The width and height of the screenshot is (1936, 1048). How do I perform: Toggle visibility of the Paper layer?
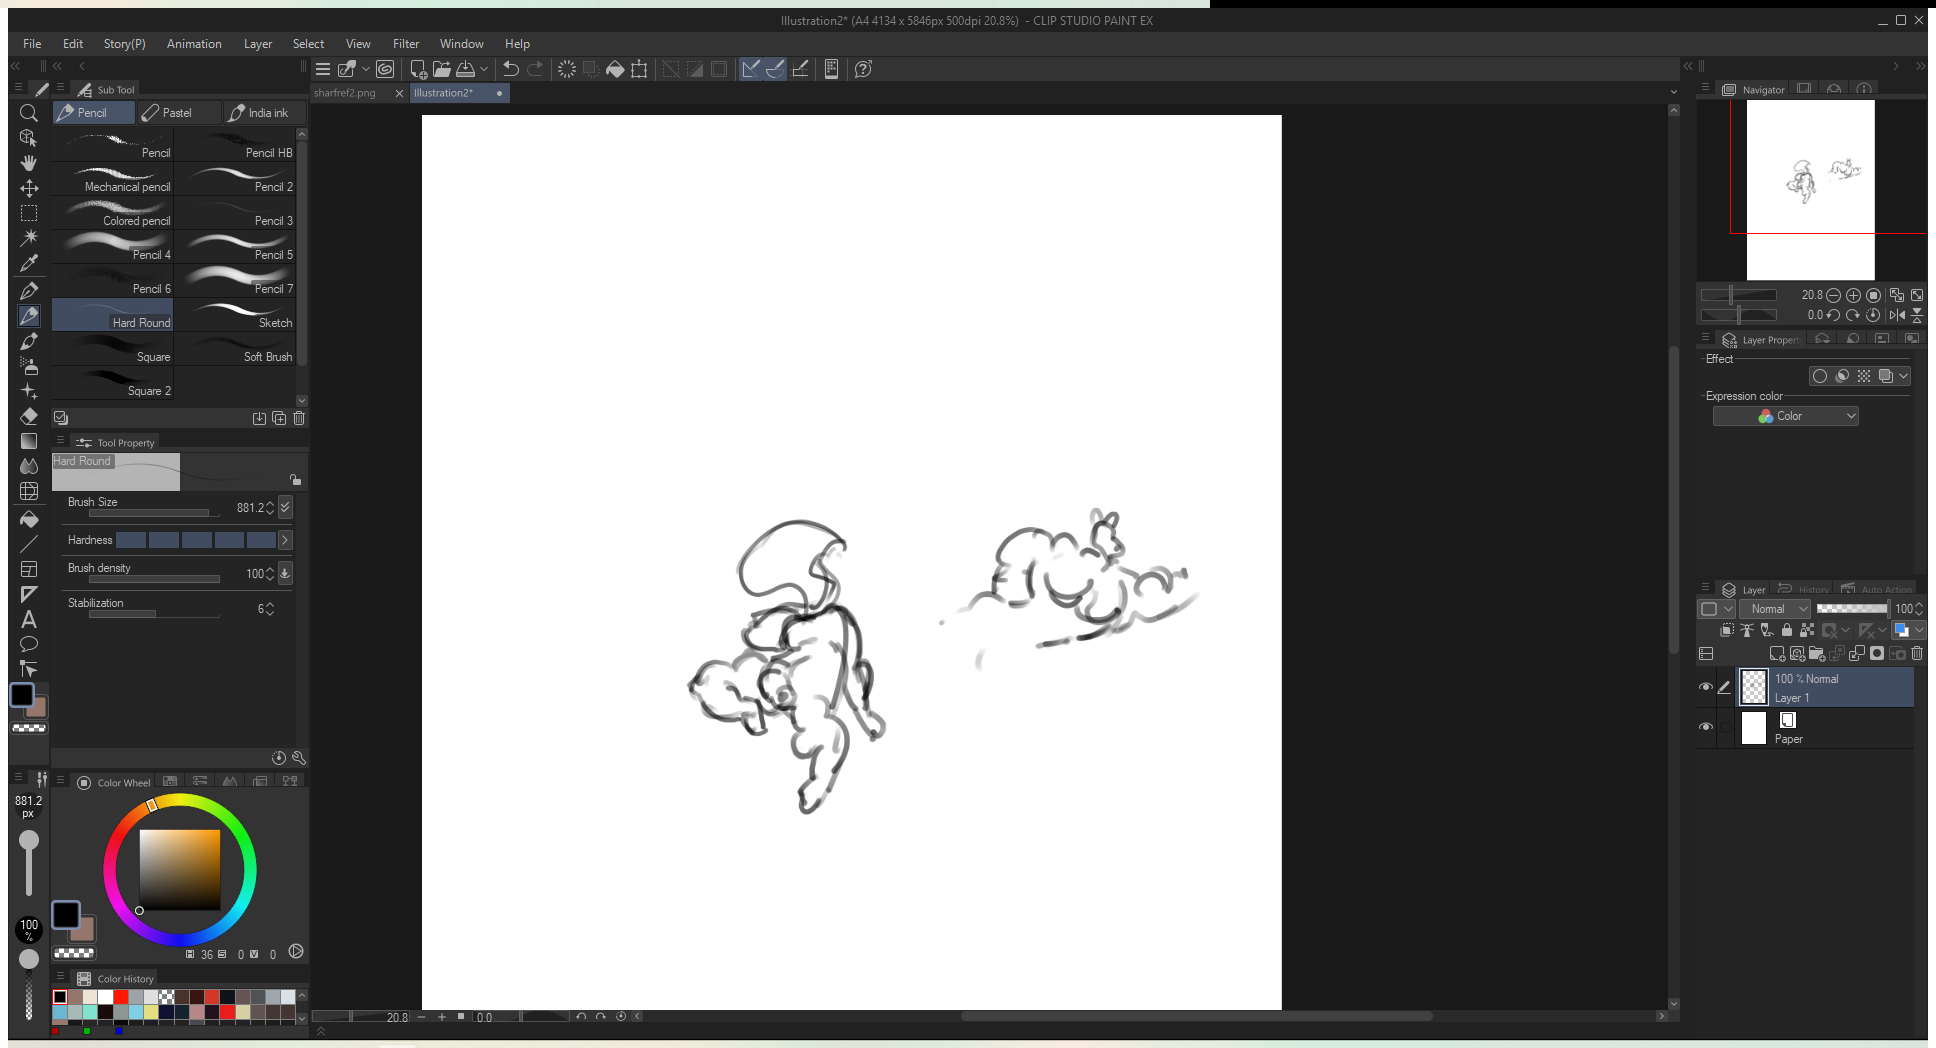[x=1706, y=727]
